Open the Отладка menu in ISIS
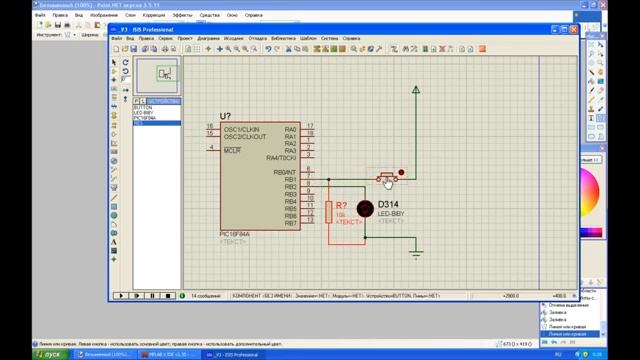 click(x=258, y=38)
